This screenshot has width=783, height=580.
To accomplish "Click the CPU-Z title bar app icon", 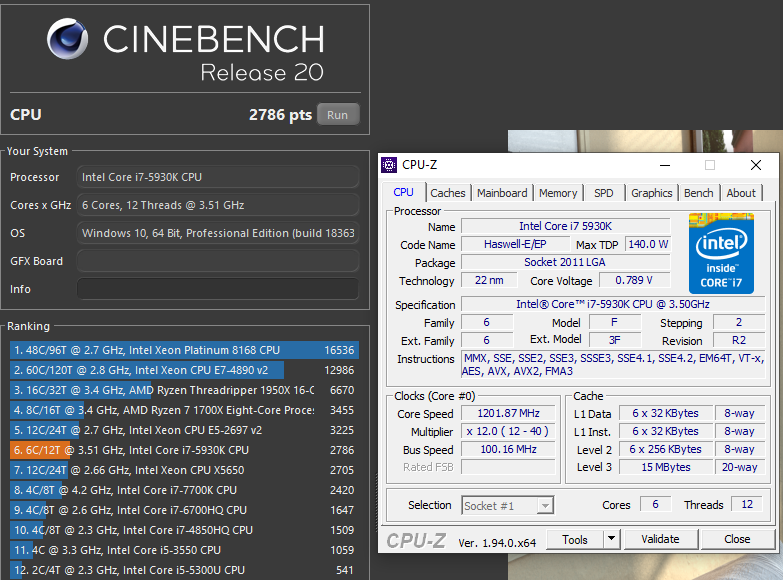I will coord(389,165).
